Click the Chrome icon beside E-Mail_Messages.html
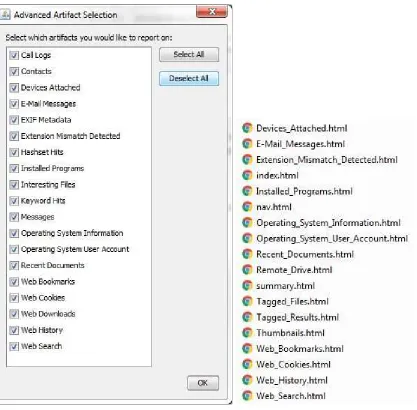Viewport: 417px width, 410px height. (x=247, y=144)
